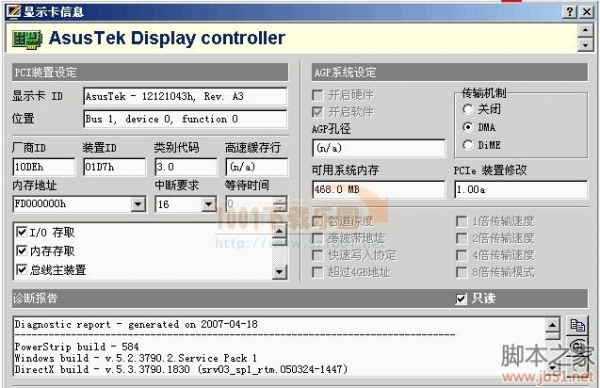Click the 传输机制 group label
600x388 pixels.
(x=484, y=93)
